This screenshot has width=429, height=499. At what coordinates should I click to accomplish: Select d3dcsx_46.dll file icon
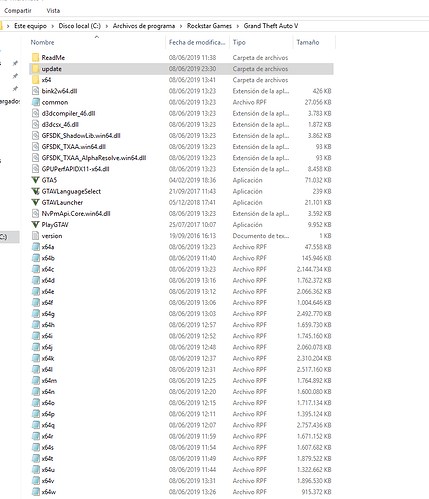coord(36,124)
